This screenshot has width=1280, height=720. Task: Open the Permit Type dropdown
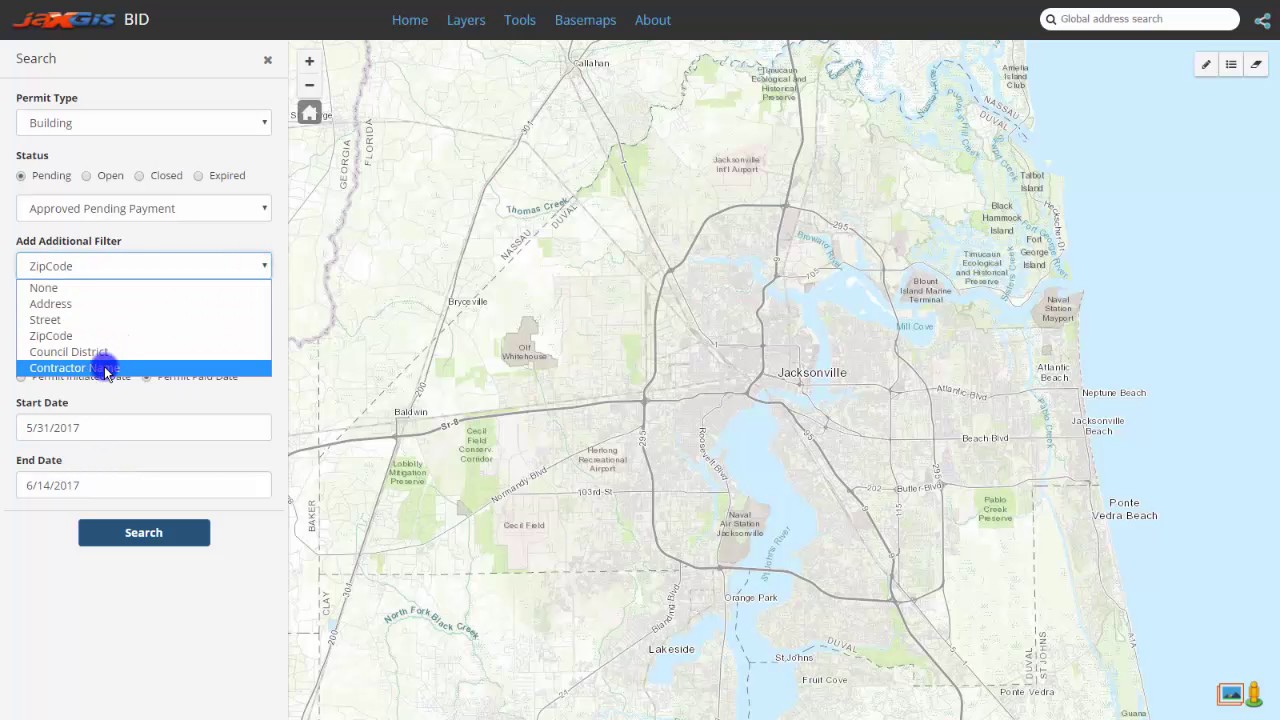pos(144,123)
